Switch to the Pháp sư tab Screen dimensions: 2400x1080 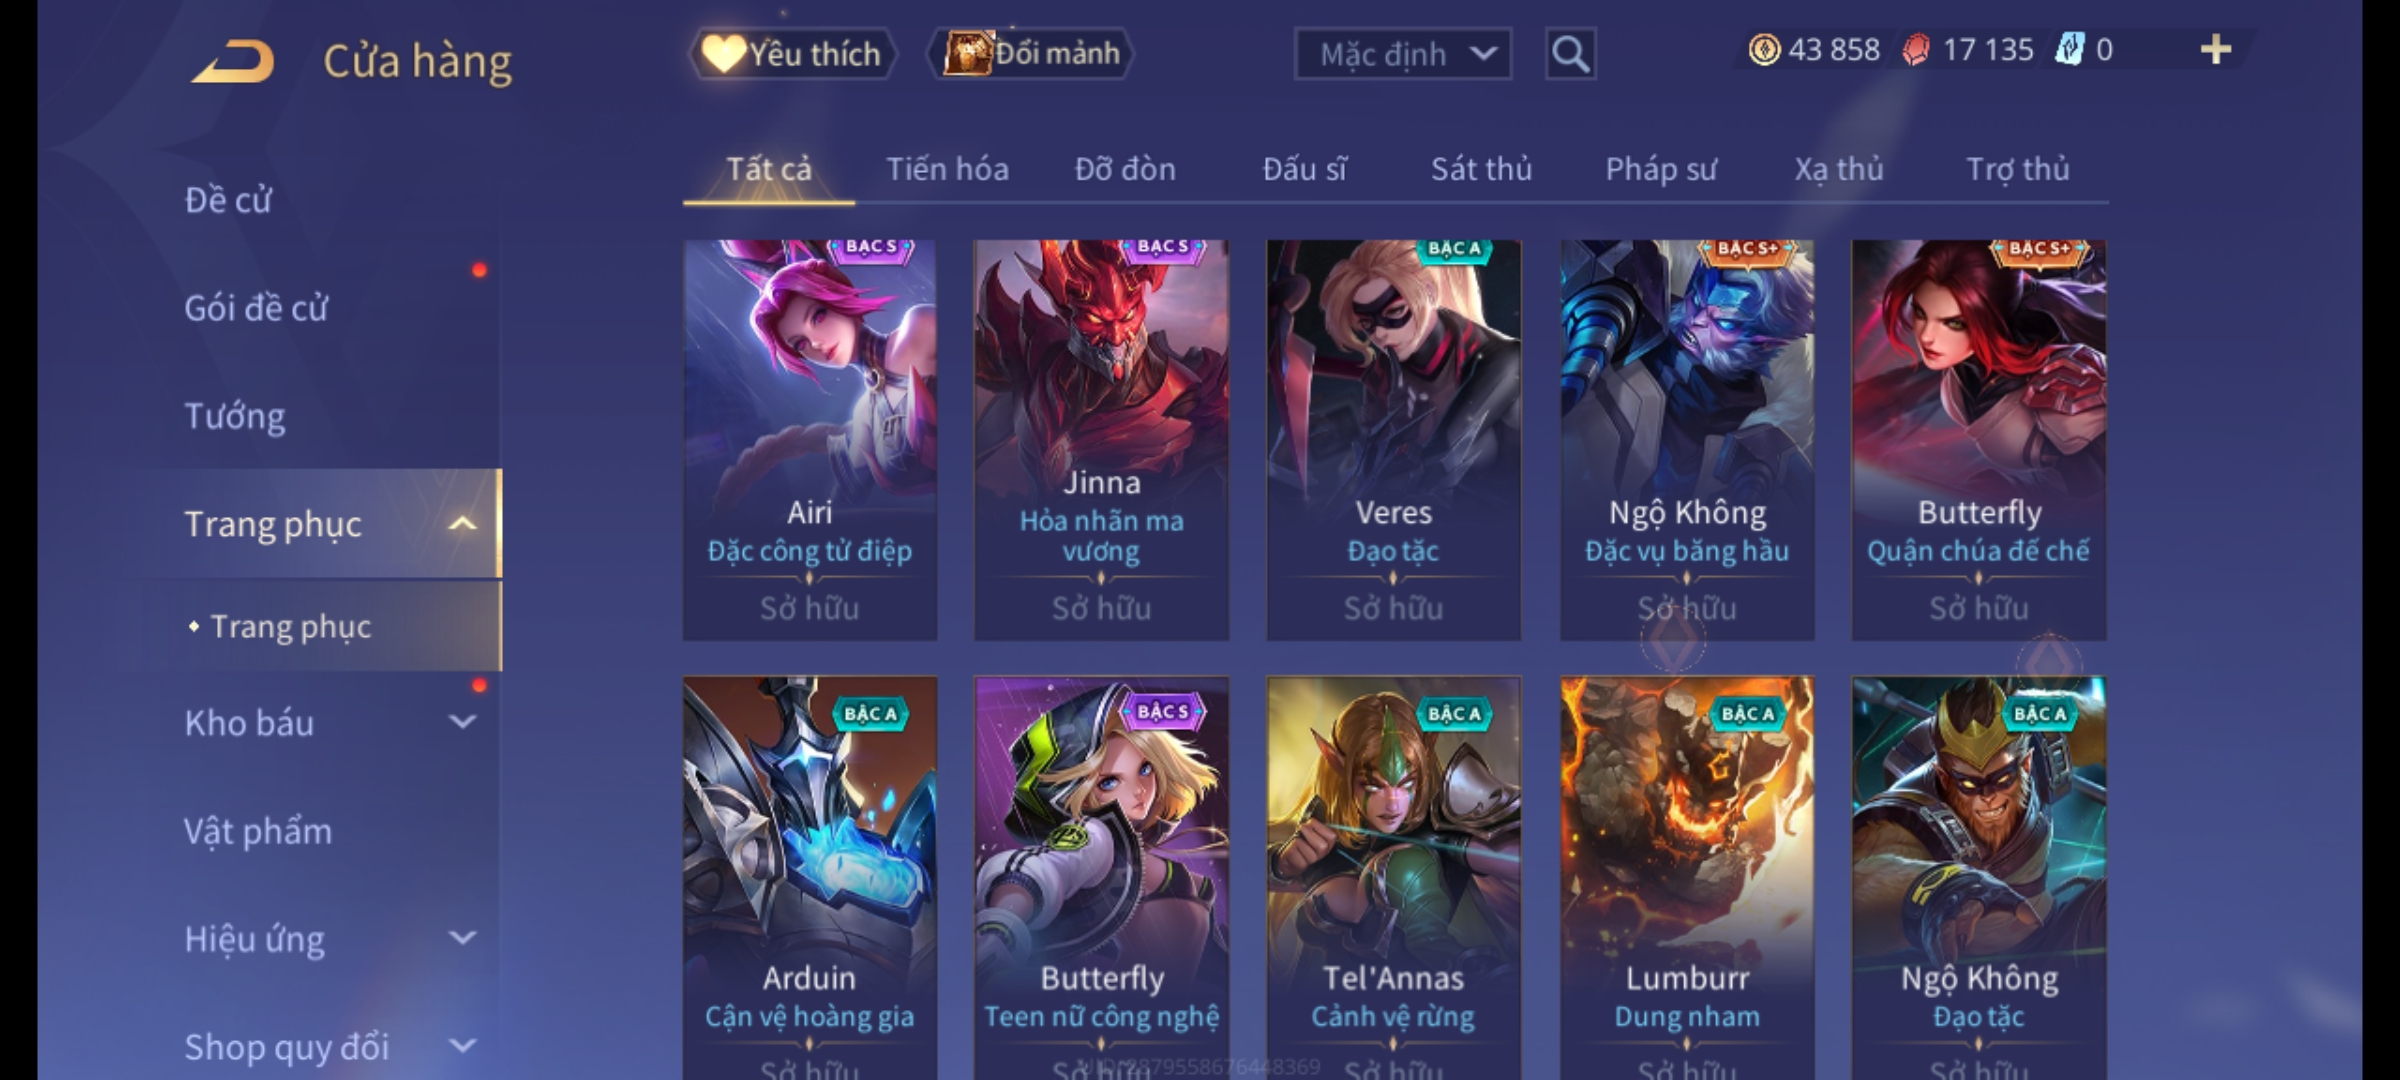(1661, 169)
